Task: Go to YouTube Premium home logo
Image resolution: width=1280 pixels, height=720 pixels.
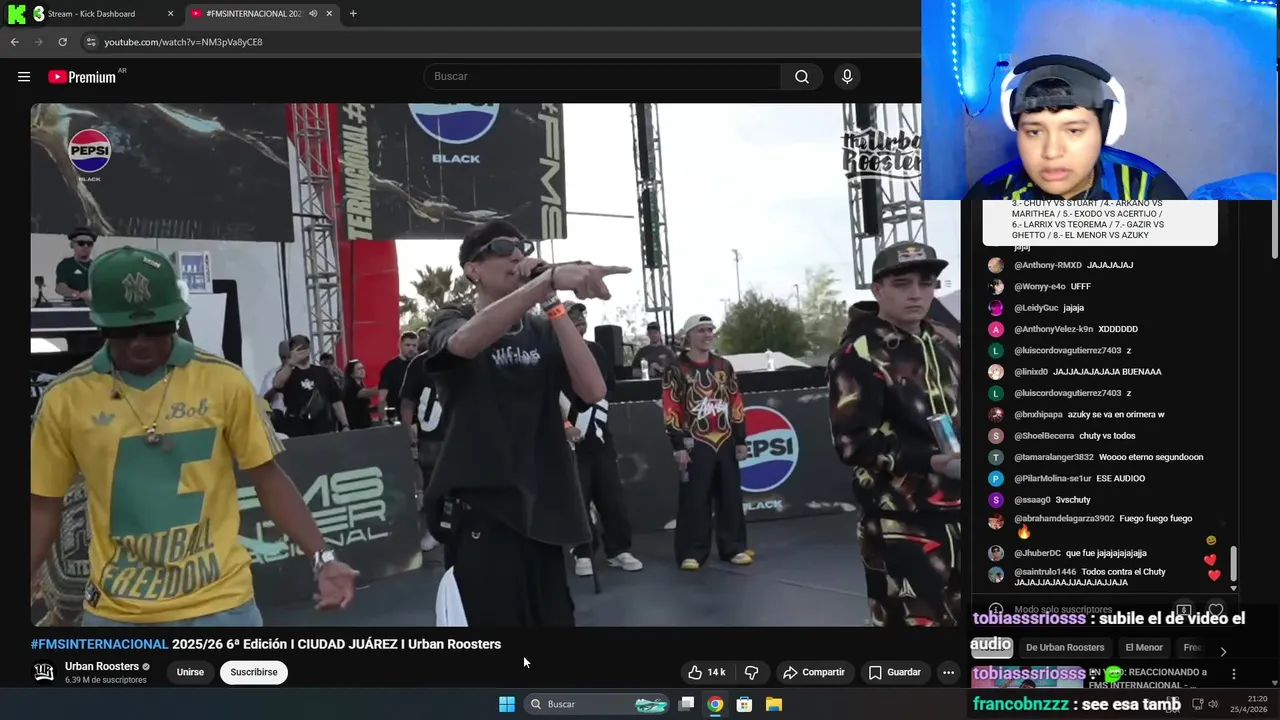Action: (82, 77)
